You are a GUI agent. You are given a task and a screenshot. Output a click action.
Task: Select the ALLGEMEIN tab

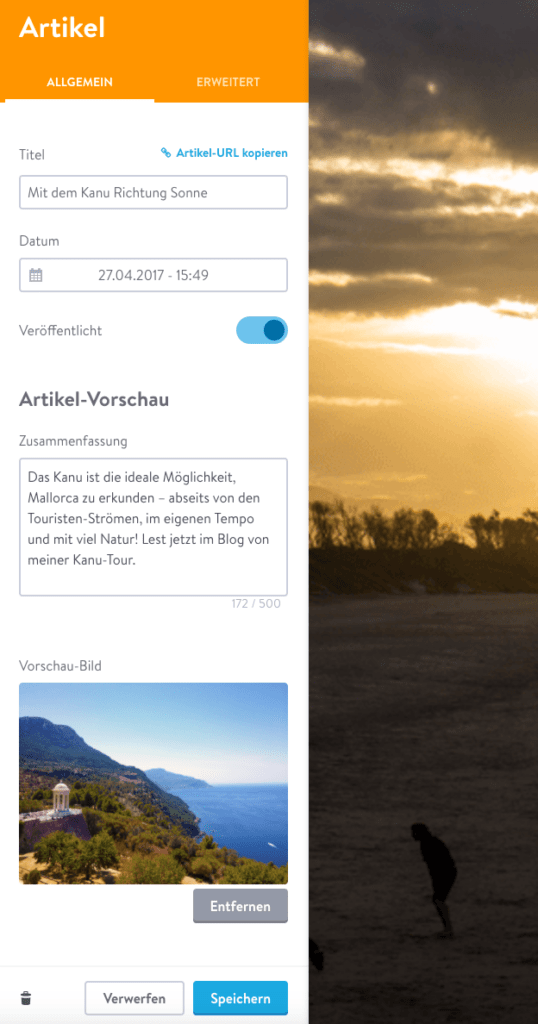click(80, 82)
